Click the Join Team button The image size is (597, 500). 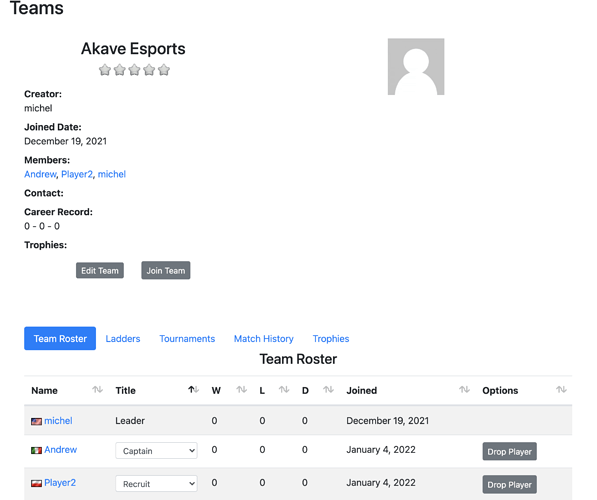166,270
